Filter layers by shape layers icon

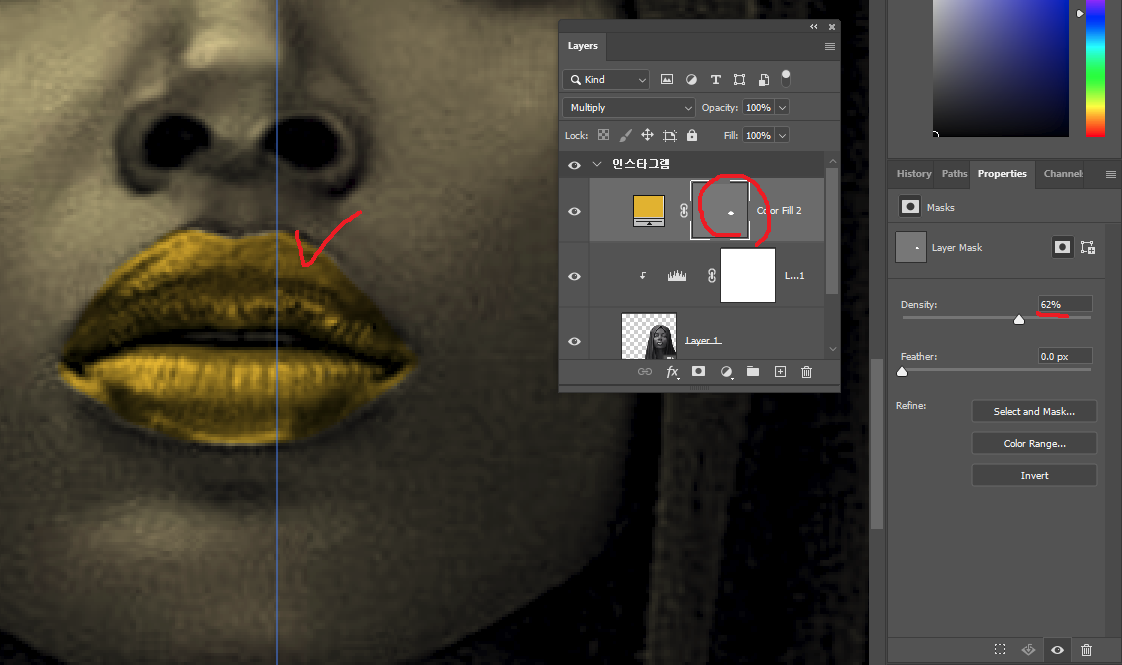click(739, 79)
